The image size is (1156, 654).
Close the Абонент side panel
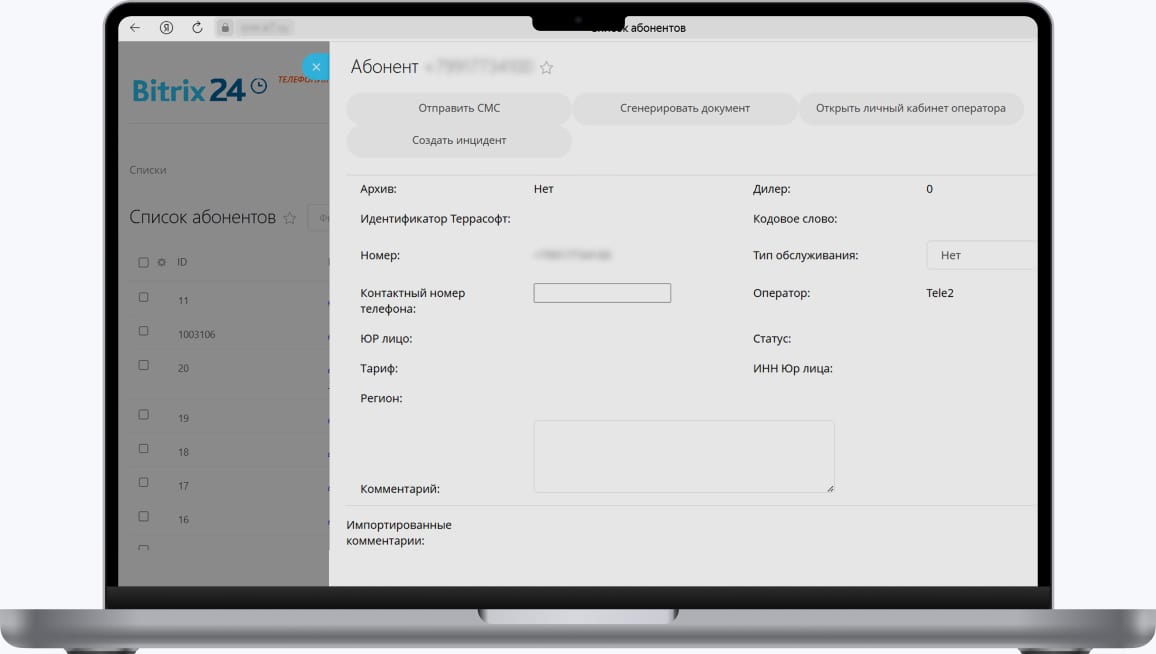coord(316,67)
